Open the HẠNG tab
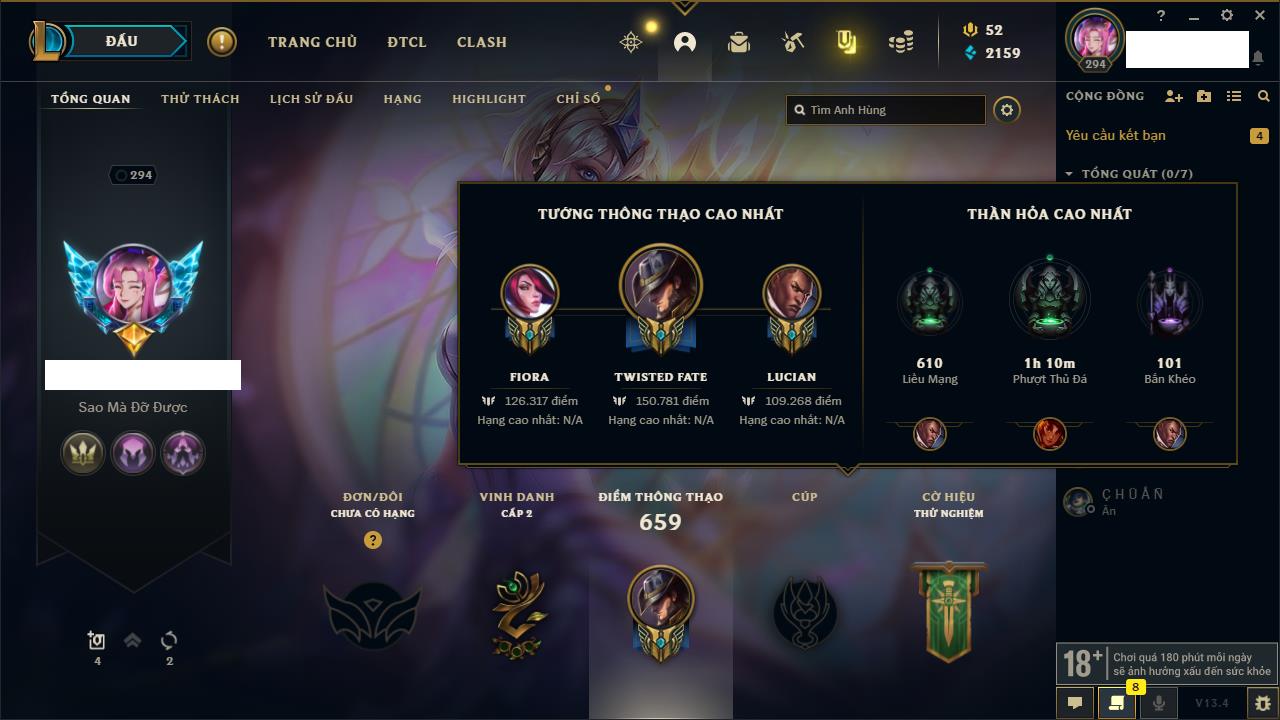 click(x=402, y=99)
